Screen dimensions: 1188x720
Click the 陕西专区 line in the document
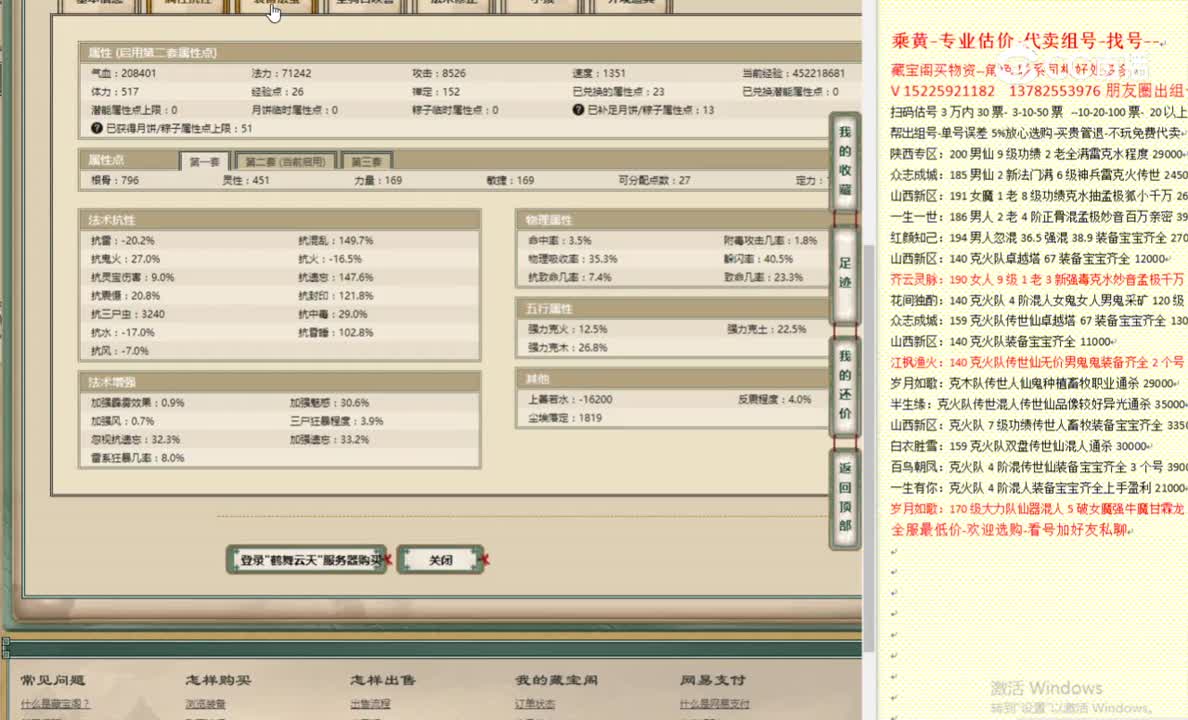click(x=1038, y=154)
